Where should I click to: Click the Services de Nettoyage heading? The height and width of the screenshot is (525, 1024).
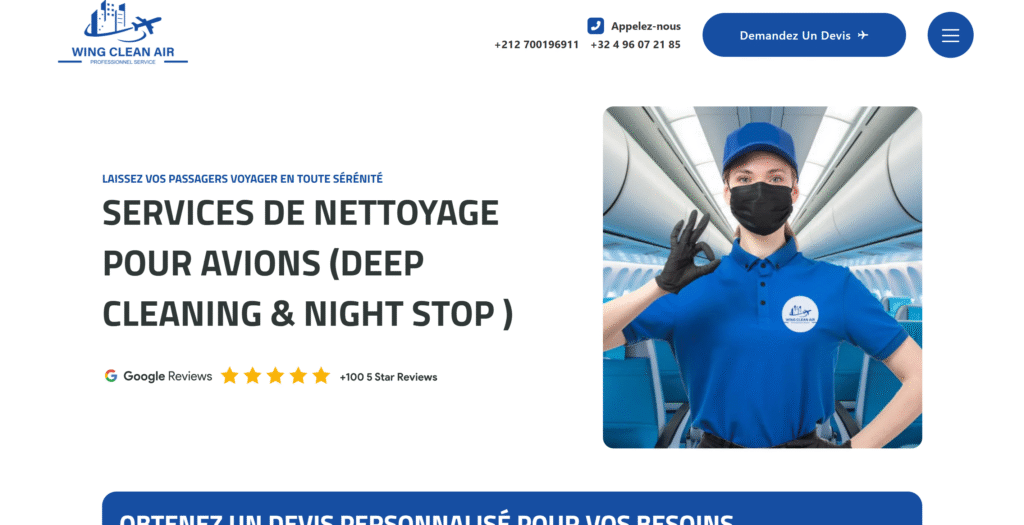click(308, 263)
